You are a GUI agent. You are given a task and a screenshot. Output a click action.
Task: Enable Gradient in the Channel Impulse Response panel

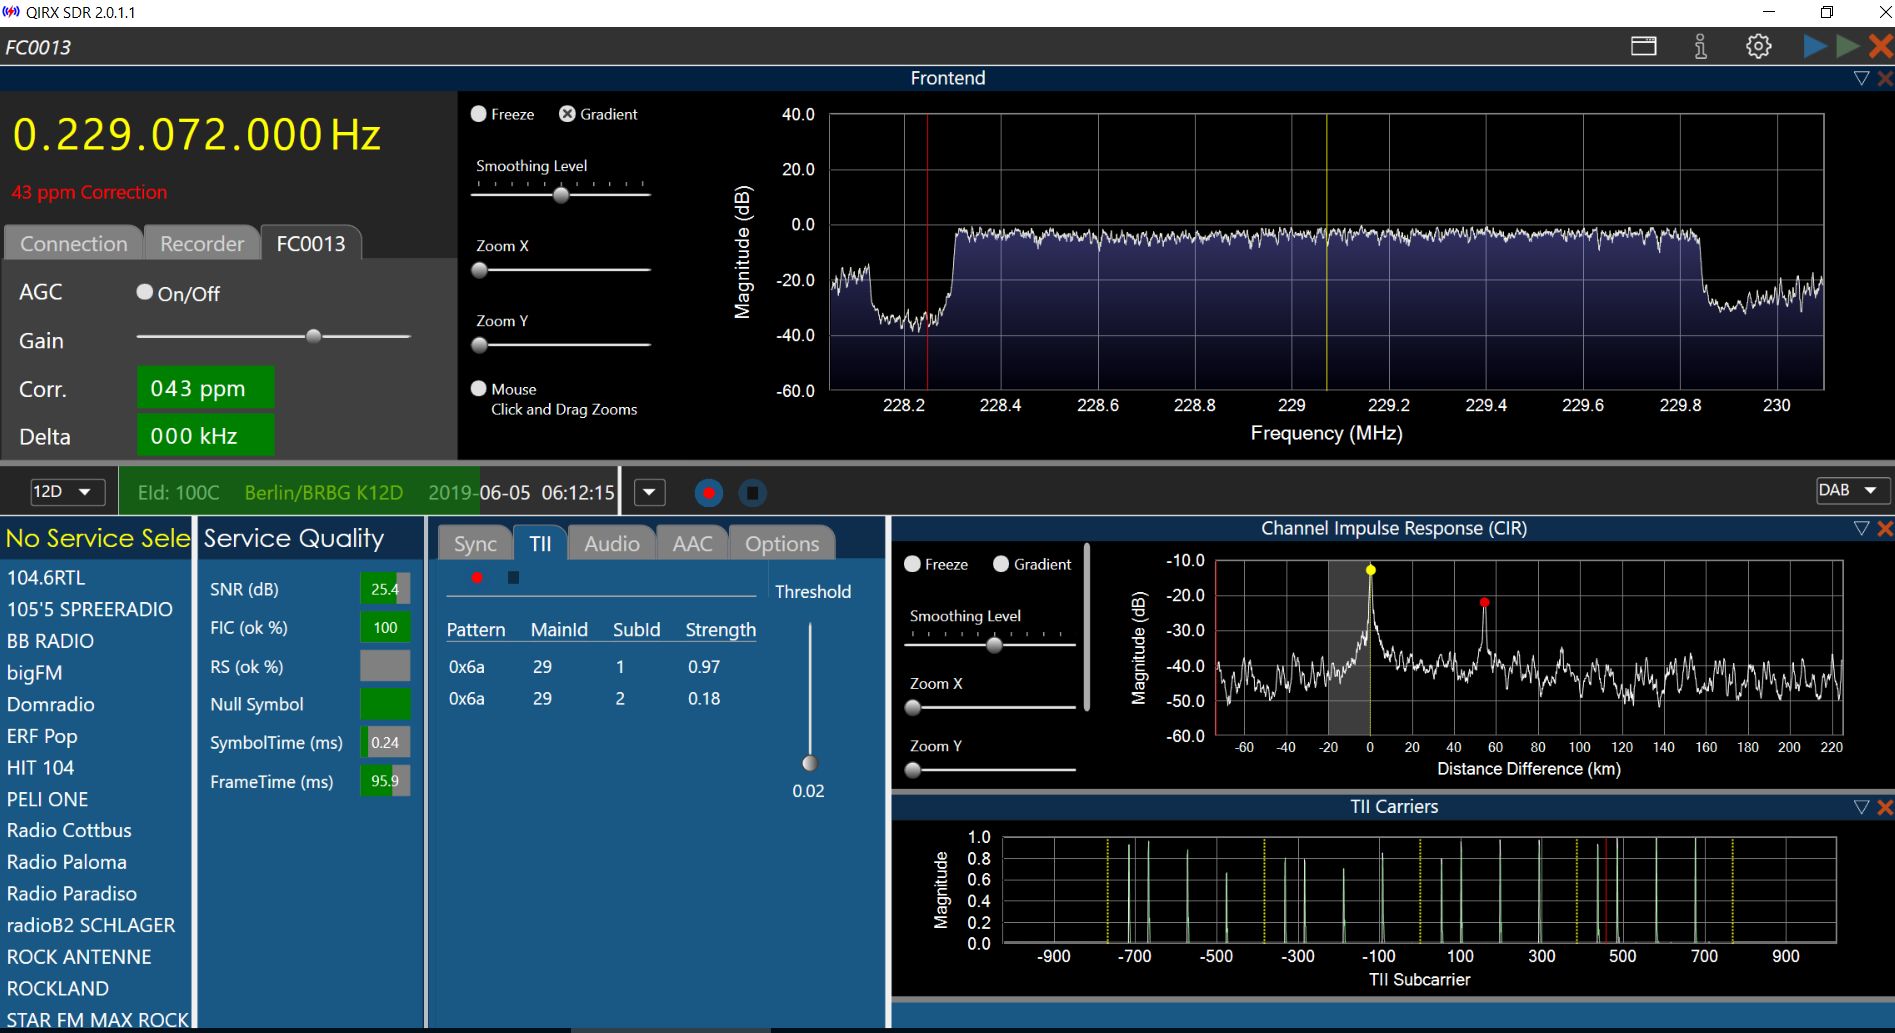1001,564
